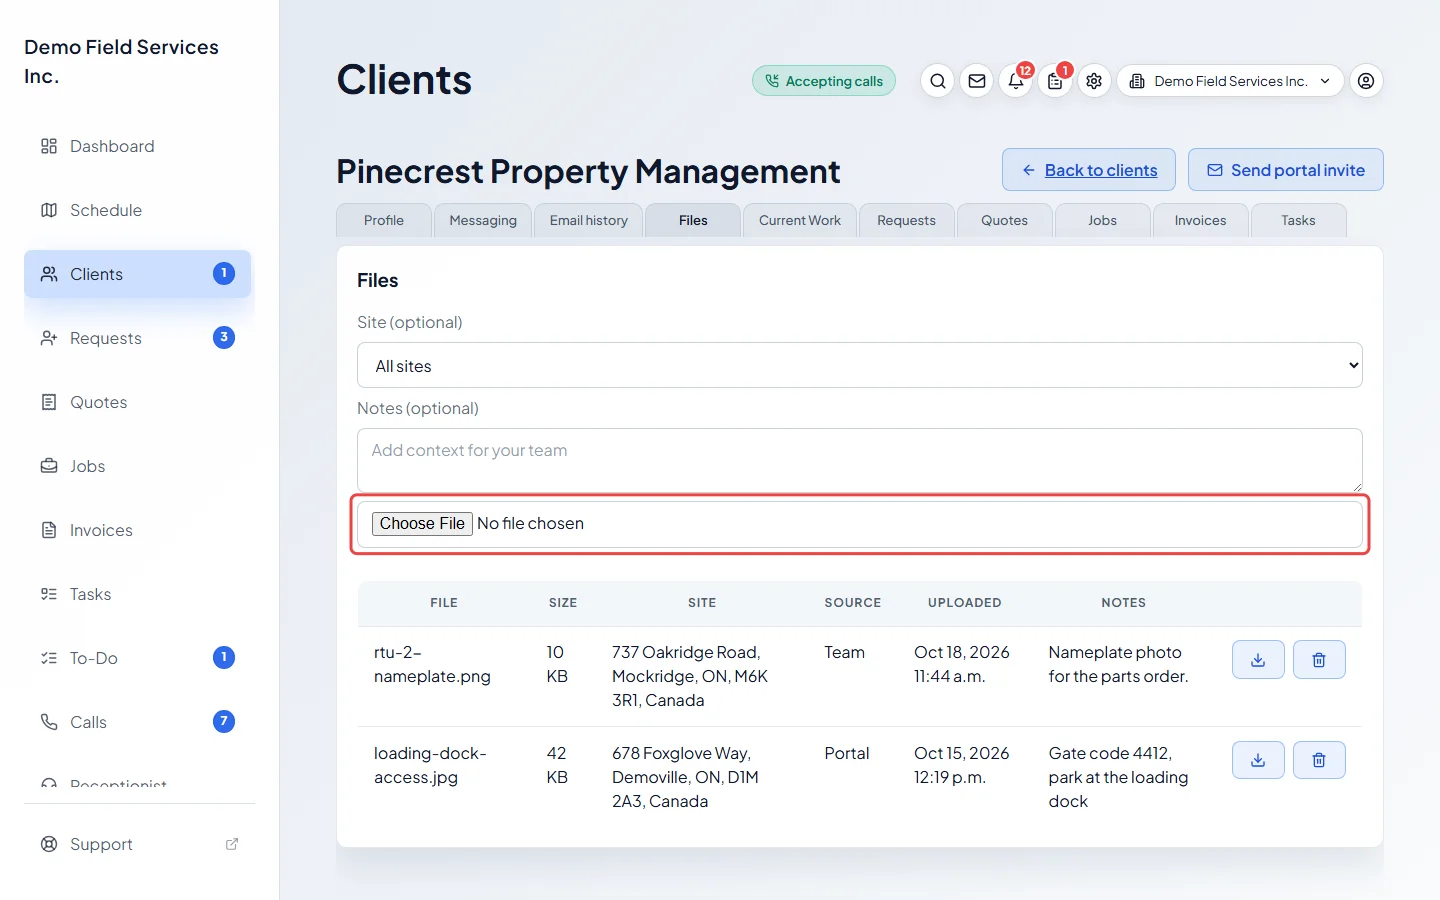Switch to the Tasks tab
Screen dimensions: 1440x900
point(1299,220)
